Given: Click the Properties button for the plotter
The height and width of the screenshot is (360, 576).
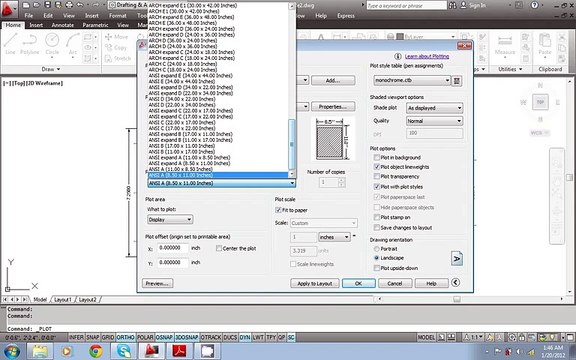Looking at the screenshot, I should [x=333, y=107].
